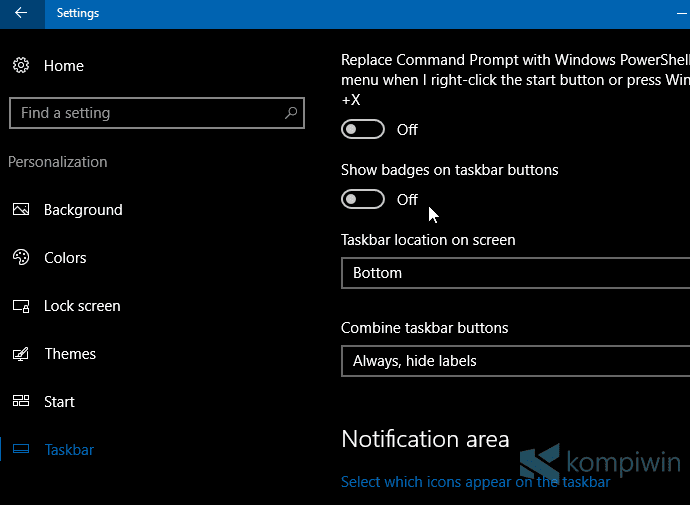Click the Home gear icon
Viewport: 690px width, 505px height.
(21, 65)
